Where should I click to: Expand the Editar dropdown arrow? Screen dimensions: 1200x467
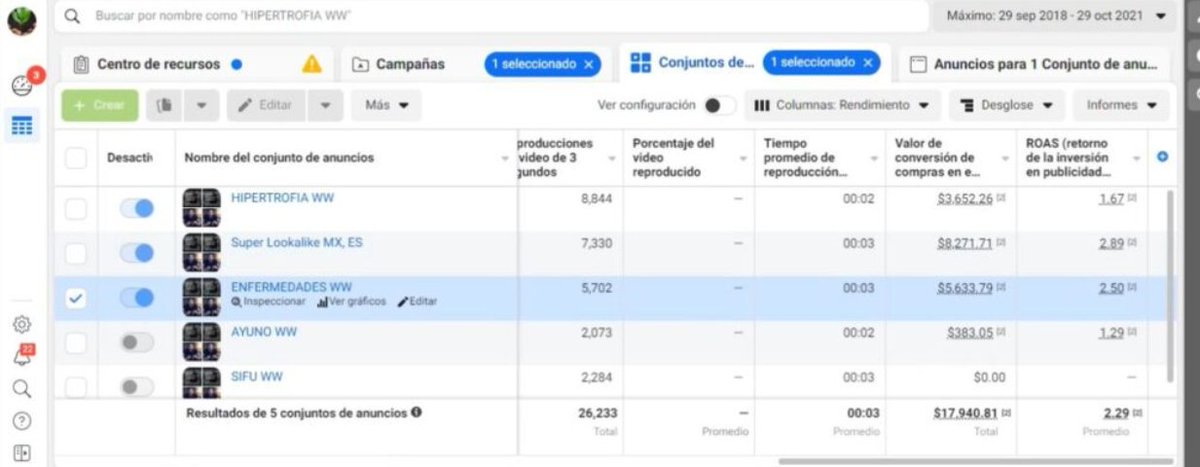(325, 105)
